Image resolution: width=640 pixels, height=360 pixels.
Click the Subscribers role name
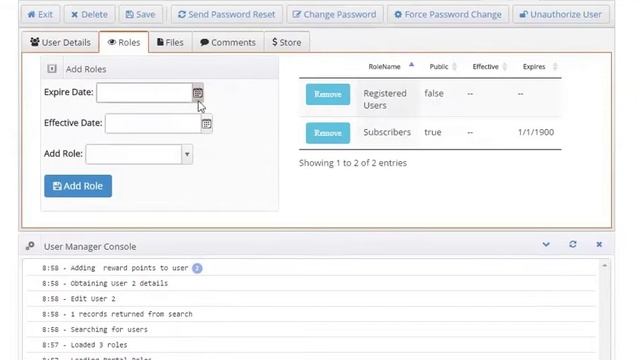[x=387, y=132]
